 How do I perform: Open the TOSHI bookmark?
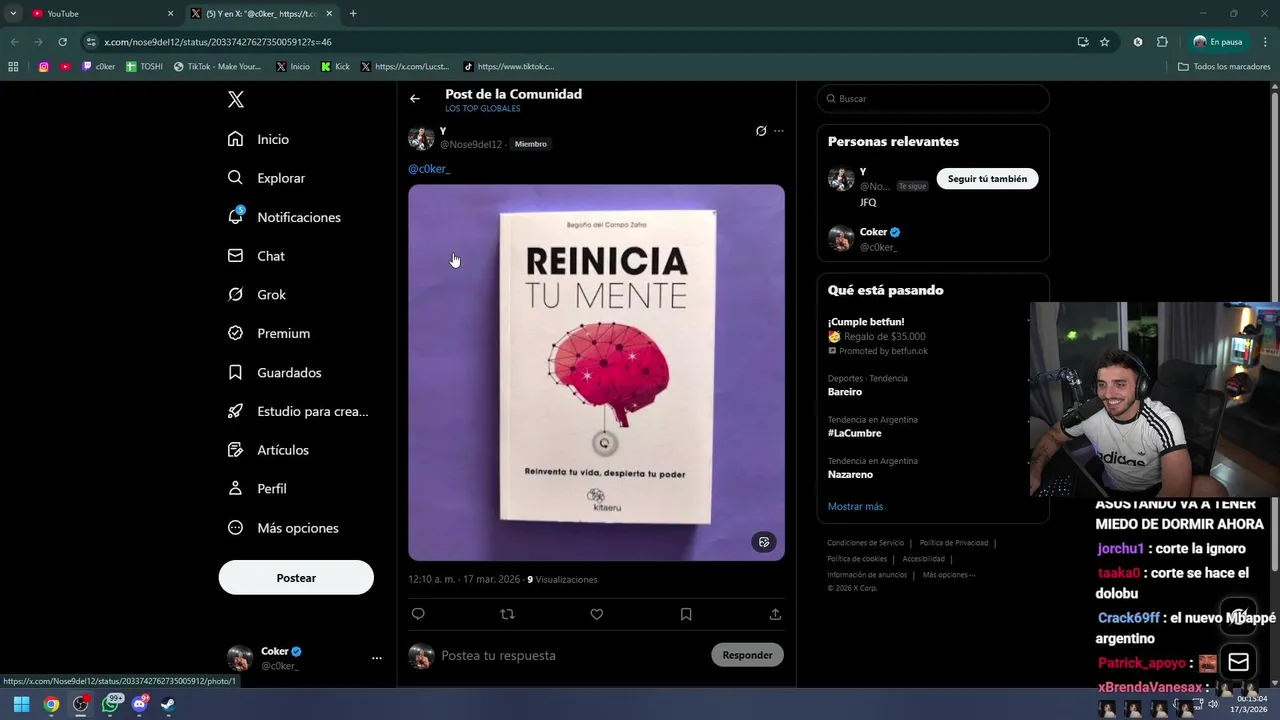(144, 67)
